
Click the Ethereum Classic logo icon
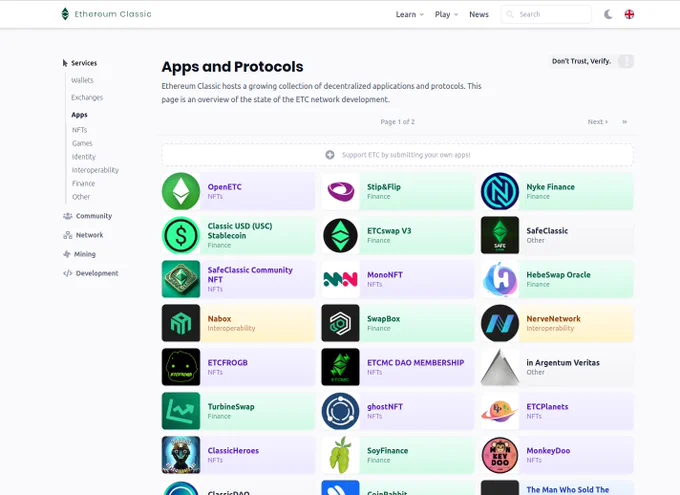click(65, 14)
